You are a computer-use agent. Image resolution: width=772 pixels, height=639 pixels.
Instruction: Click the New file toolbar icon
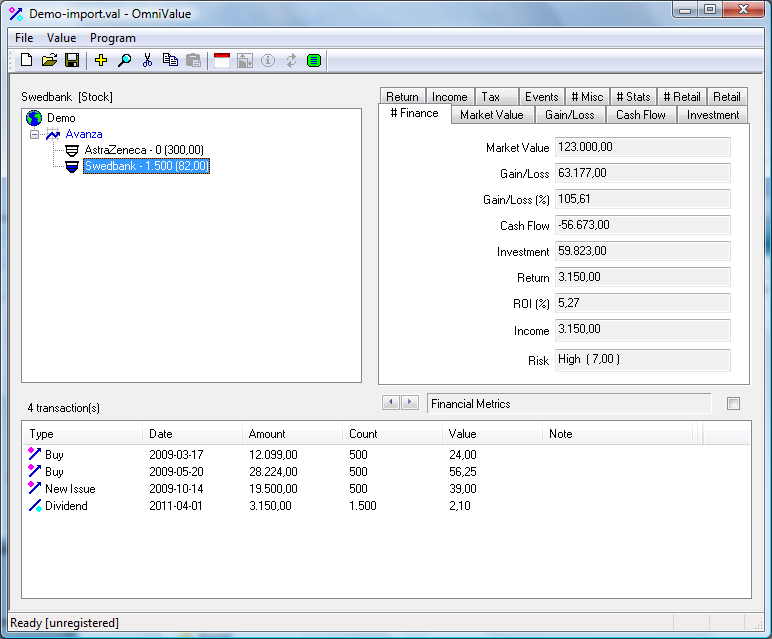[x=27, y=61]
